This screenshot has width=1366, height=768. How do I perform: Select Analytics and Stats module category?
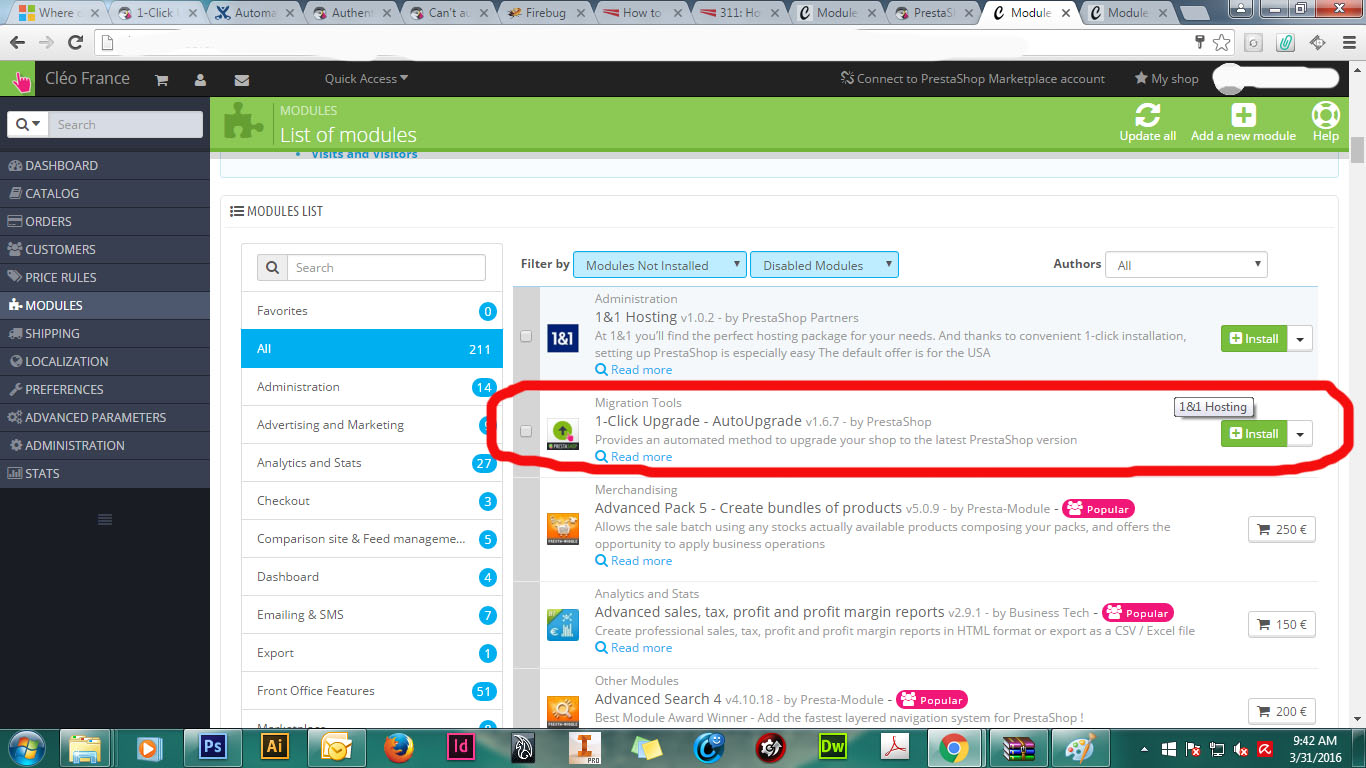[x=372, y=463]
